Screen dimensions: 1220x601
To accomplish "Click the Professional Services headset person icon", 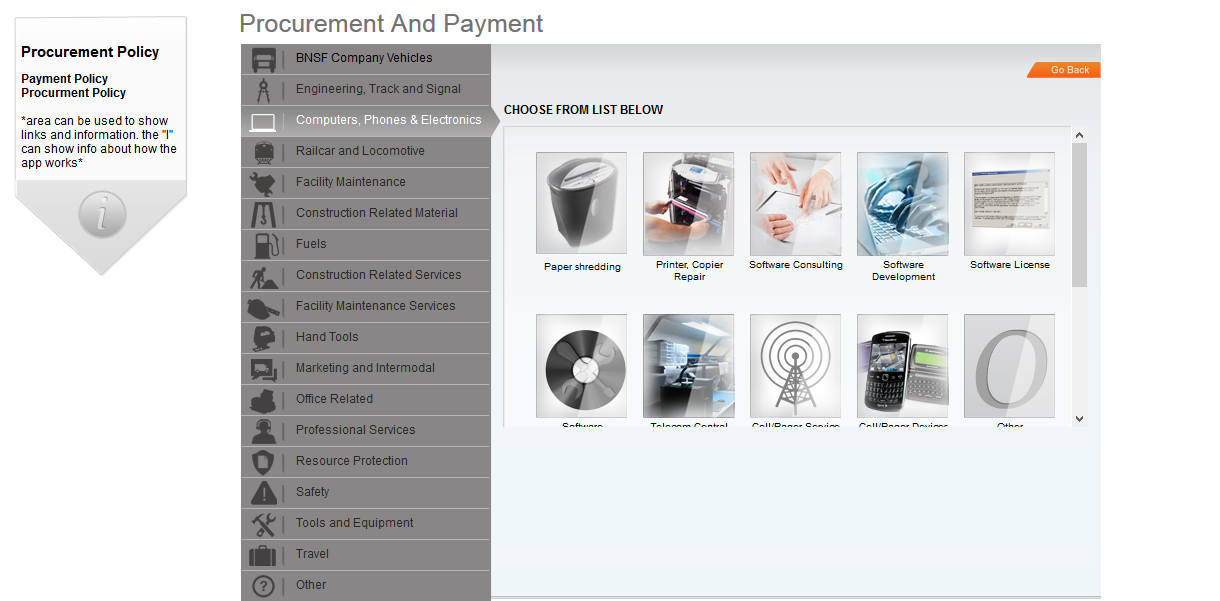I will pyautogui.click(x=264, y=431).
